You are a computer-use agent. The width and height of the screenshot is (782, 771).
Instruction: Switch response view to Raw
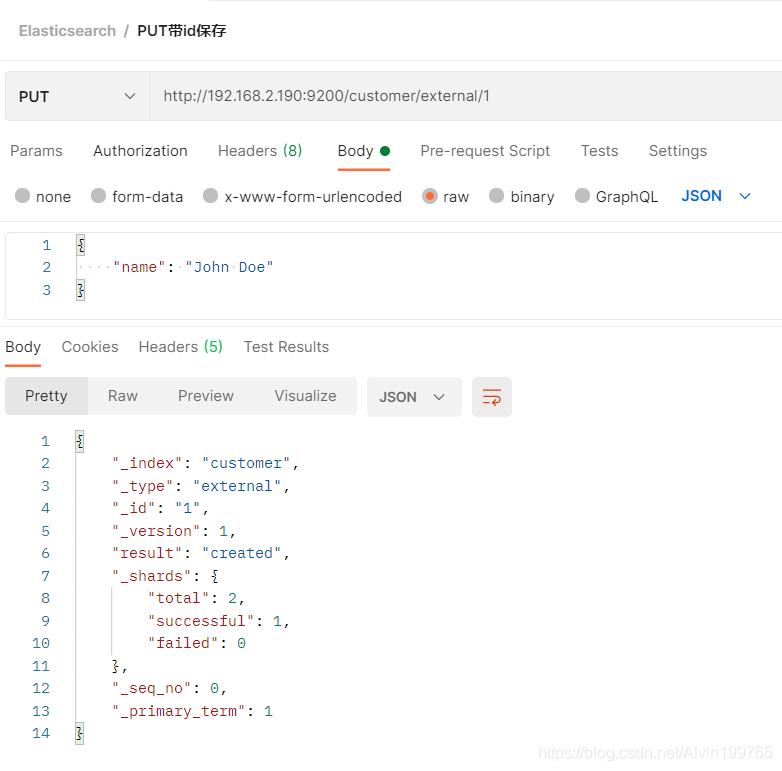123,396
